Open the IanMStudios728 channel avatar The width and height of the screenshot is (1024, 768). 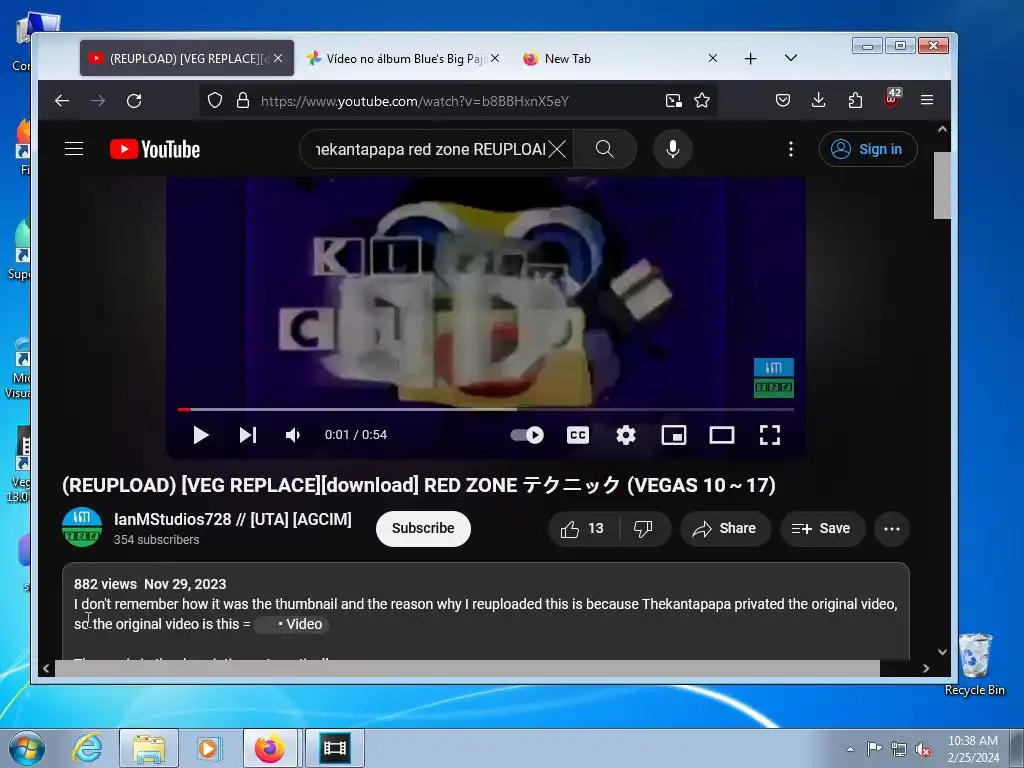[x=82, y=528]
